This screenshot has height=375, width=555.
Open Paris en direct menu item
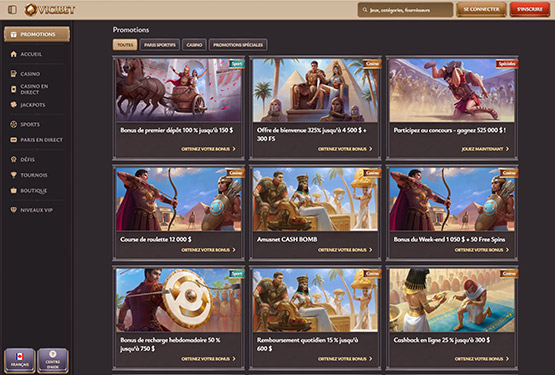41,140
